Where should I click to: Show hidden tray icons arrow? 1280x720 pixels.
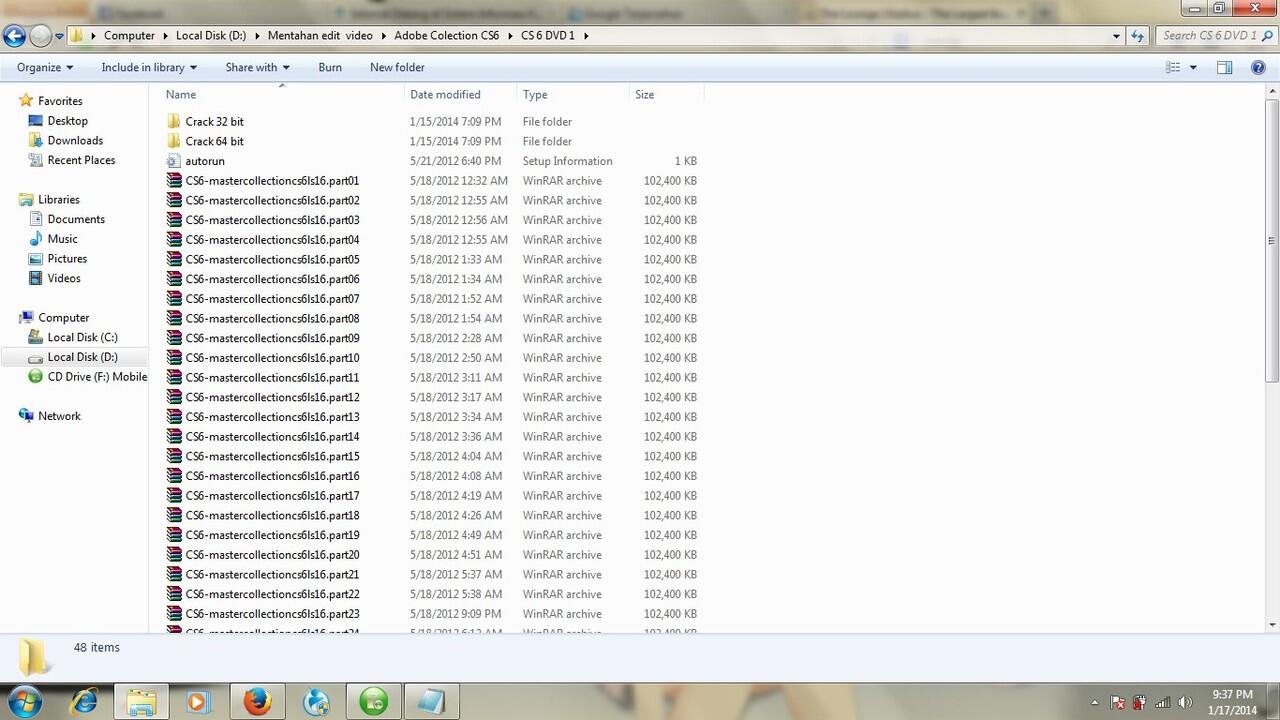click(x=1095, y=703)
